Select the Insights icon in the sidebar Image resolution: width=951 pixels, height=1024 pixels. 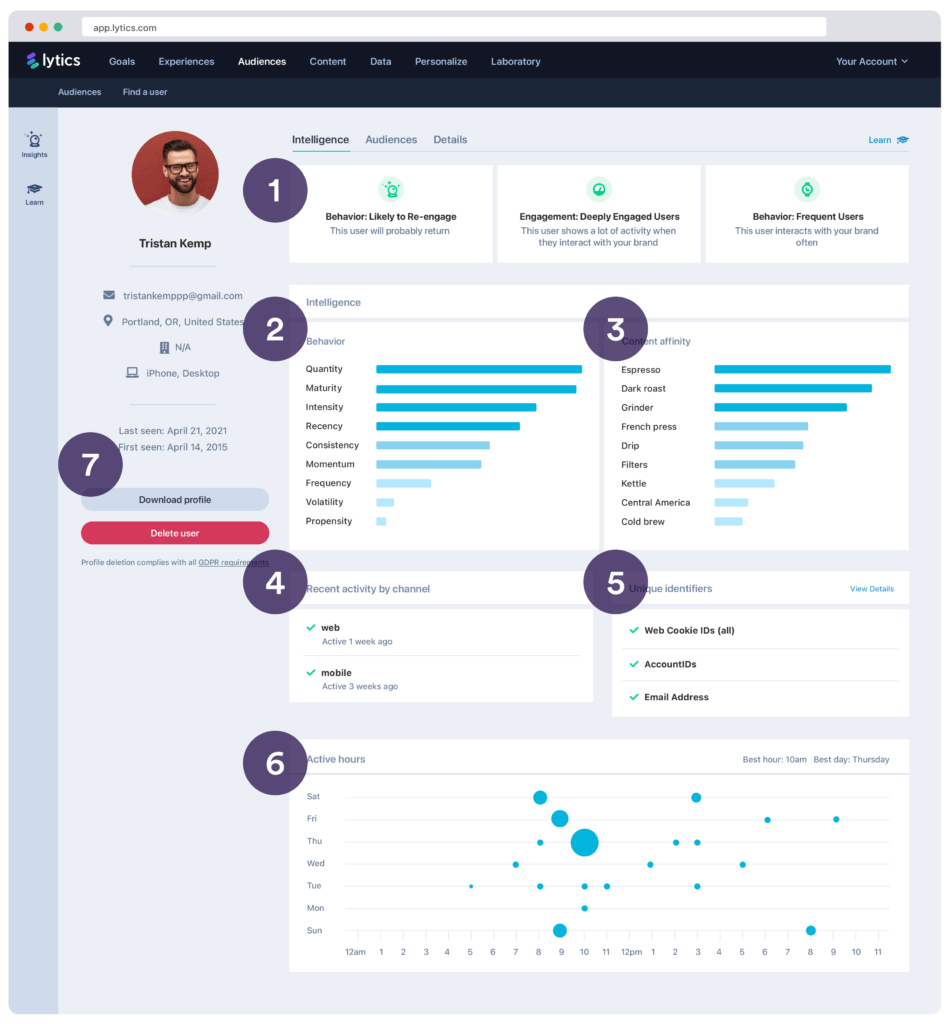pyautogui.click(x=34, y=141)
